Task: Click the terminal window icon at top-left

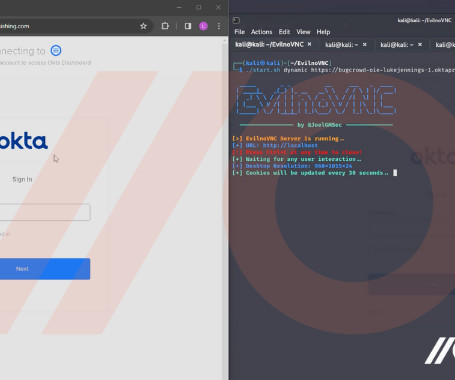Action: coord(236,20)
